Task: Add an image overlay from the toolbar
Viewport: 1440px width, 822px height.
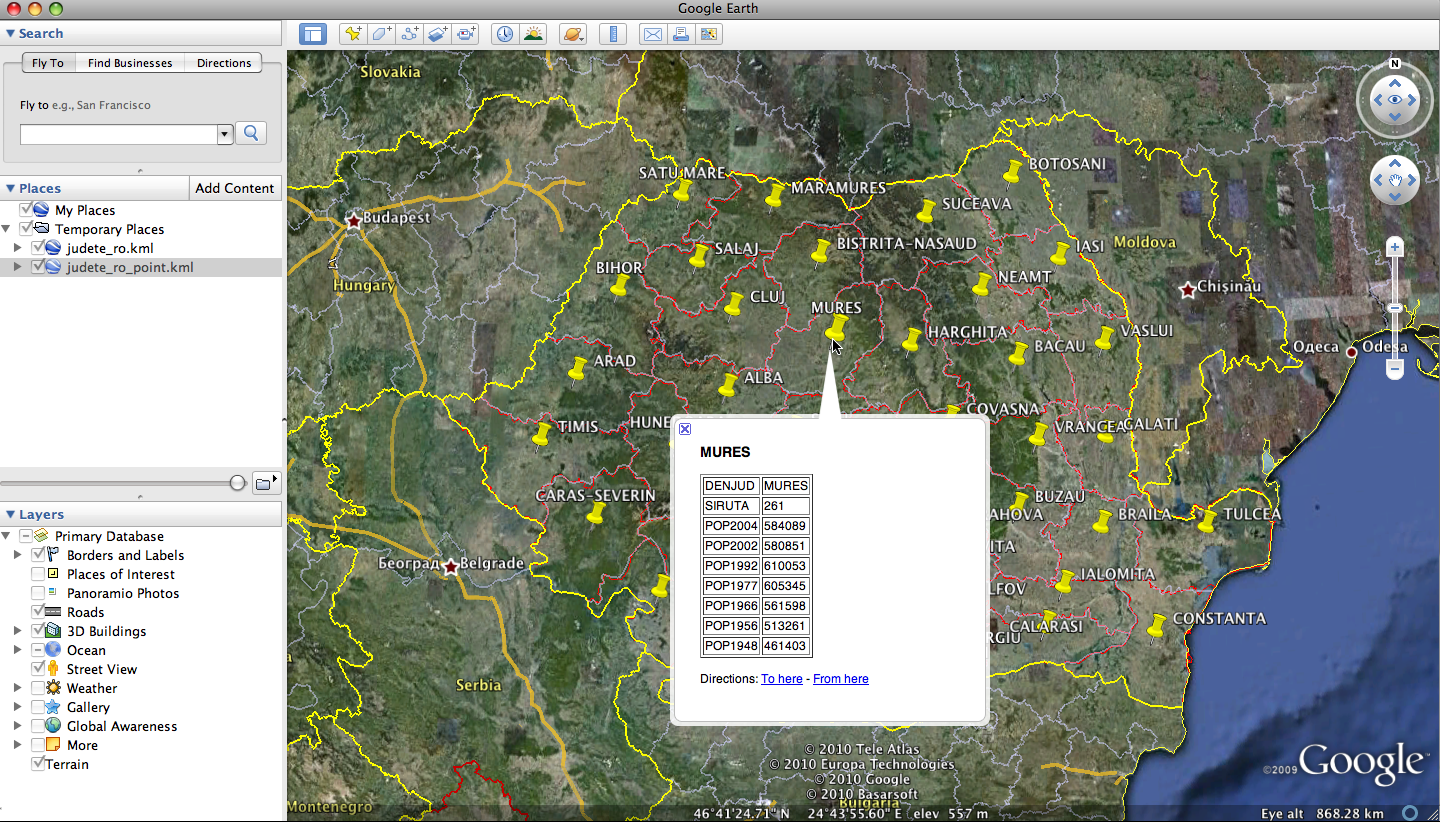Action: 437,34
